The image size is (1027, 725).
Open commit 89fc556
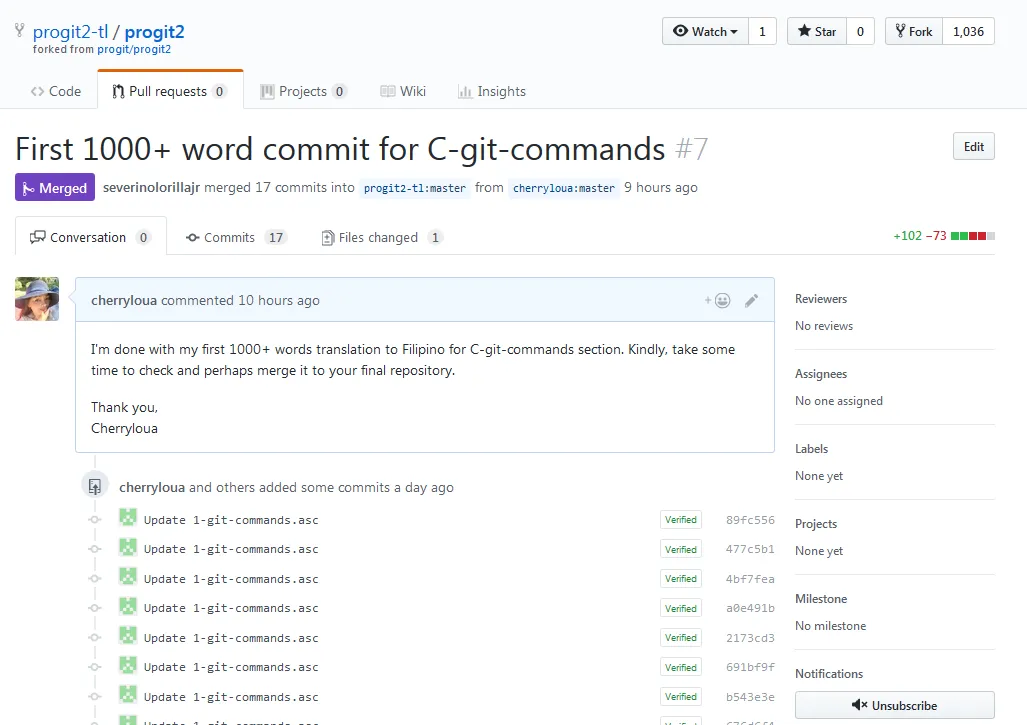pyautogui.click(x=750, y=520)
